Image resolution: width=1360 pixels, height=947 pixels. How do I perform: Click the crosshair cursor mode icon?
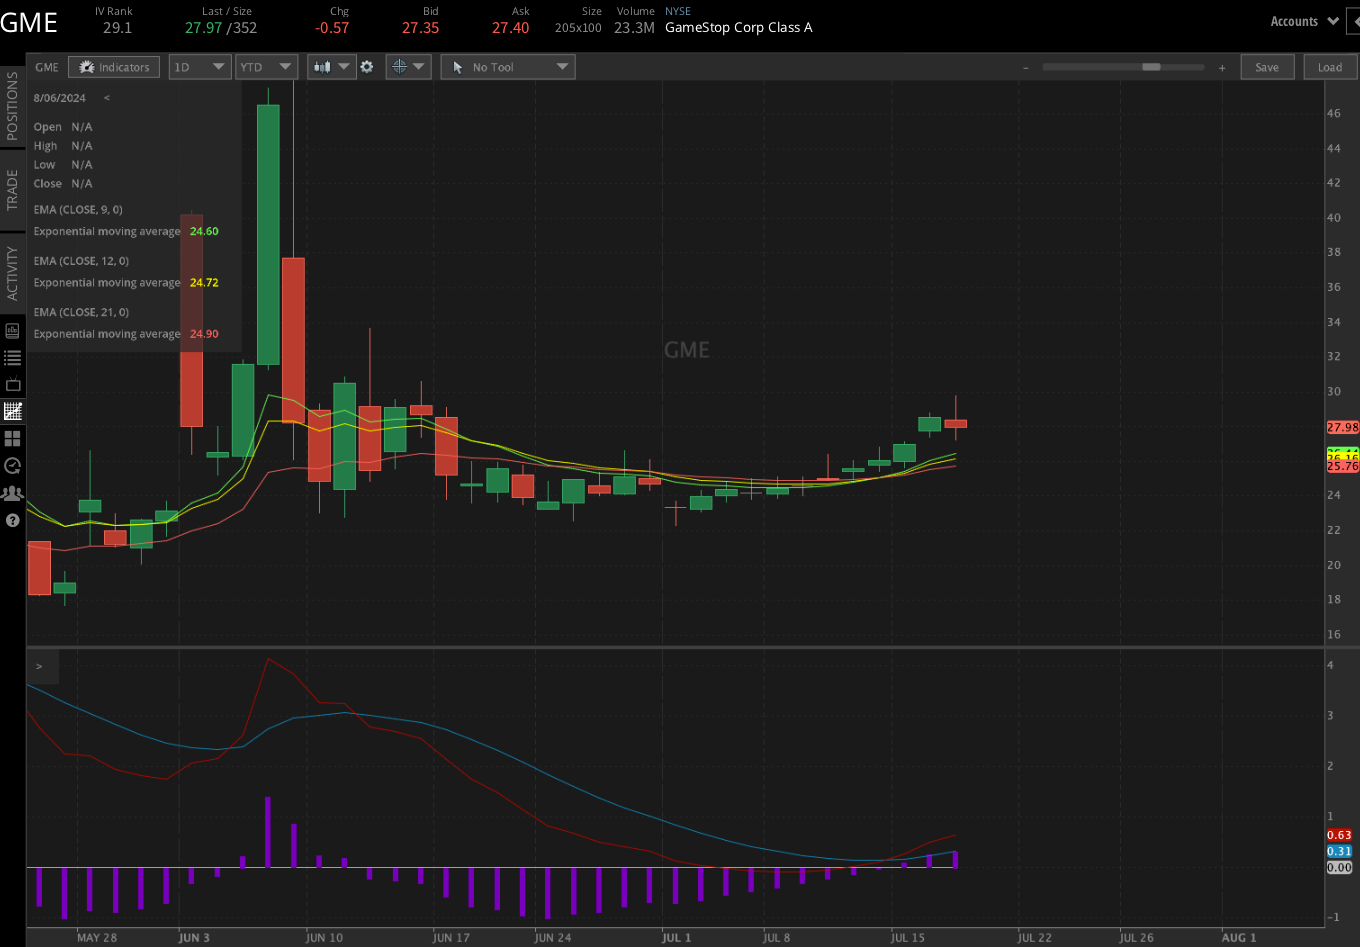(x=399, y=67)
